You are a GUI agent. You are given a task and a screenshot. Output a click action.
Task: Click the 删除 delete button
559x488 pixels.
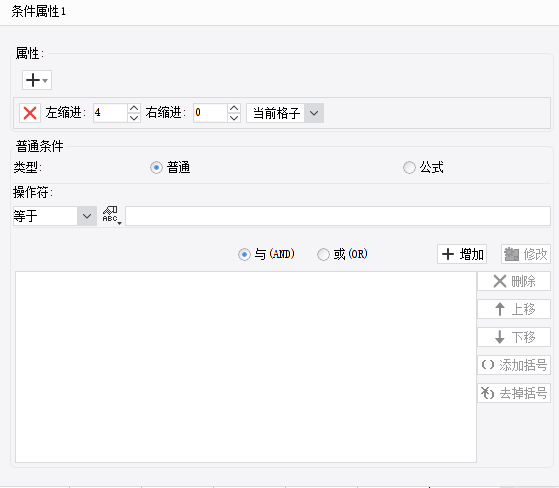[x=514, y=281]
